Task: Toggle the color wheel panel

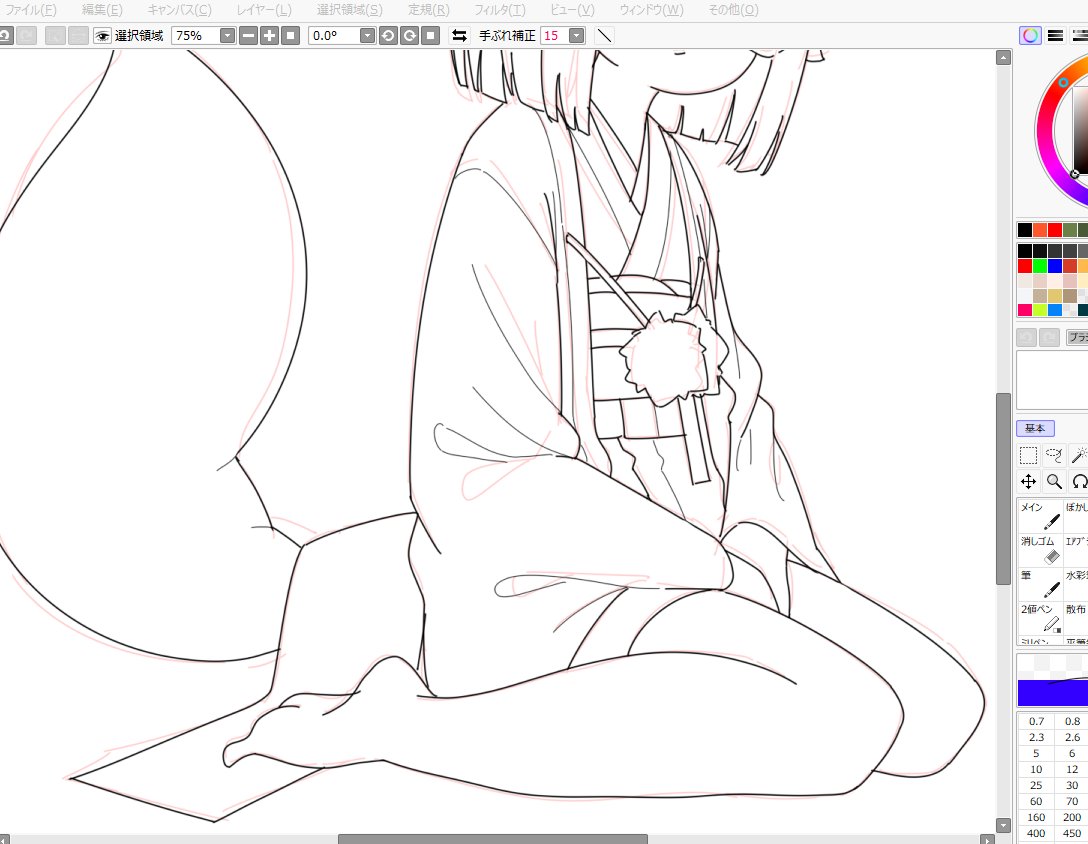Action: 1030,36
